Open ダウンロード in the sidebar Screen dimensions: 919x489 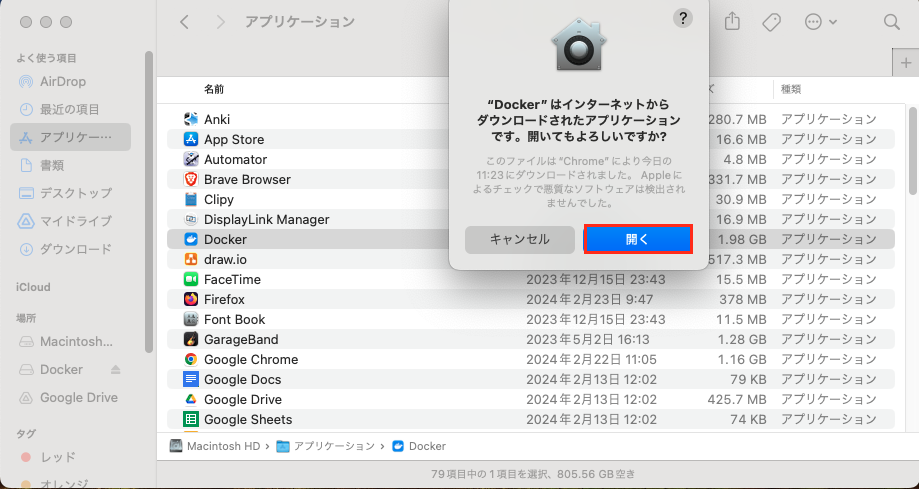pyautogui.click(x=70, y=249)
